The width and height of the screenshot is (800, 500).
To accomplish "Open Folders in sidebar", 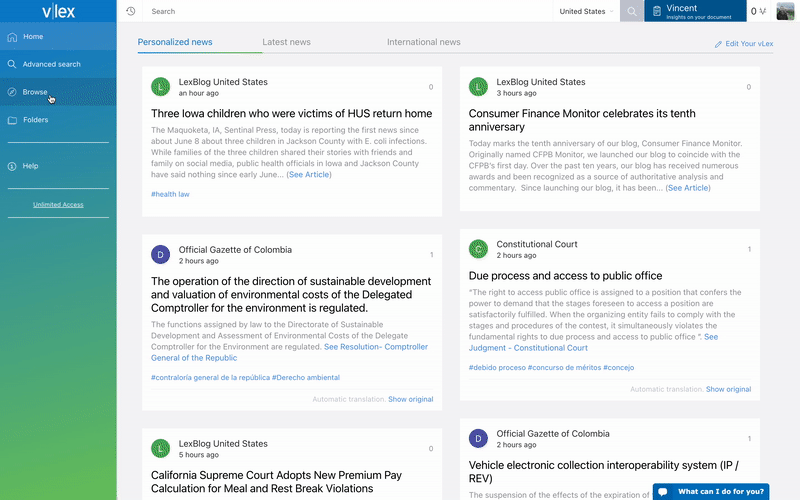I will tap(58, 120).
